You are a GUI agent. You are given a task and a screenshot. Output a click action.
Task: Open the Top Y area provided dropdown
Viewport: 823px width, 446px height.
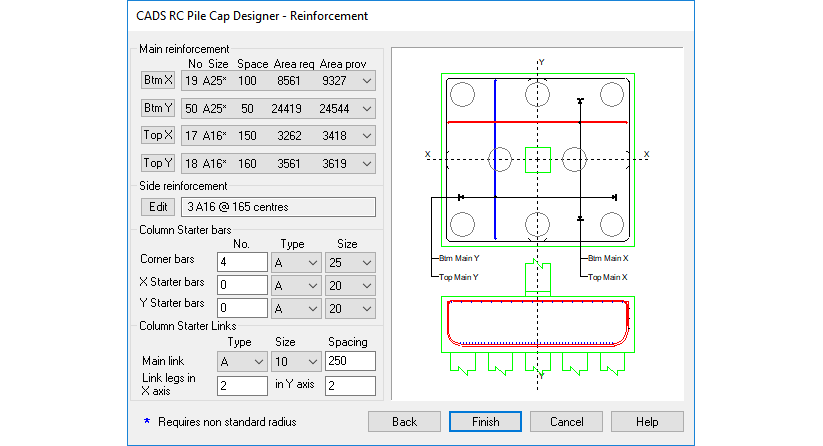pos(366,163)
